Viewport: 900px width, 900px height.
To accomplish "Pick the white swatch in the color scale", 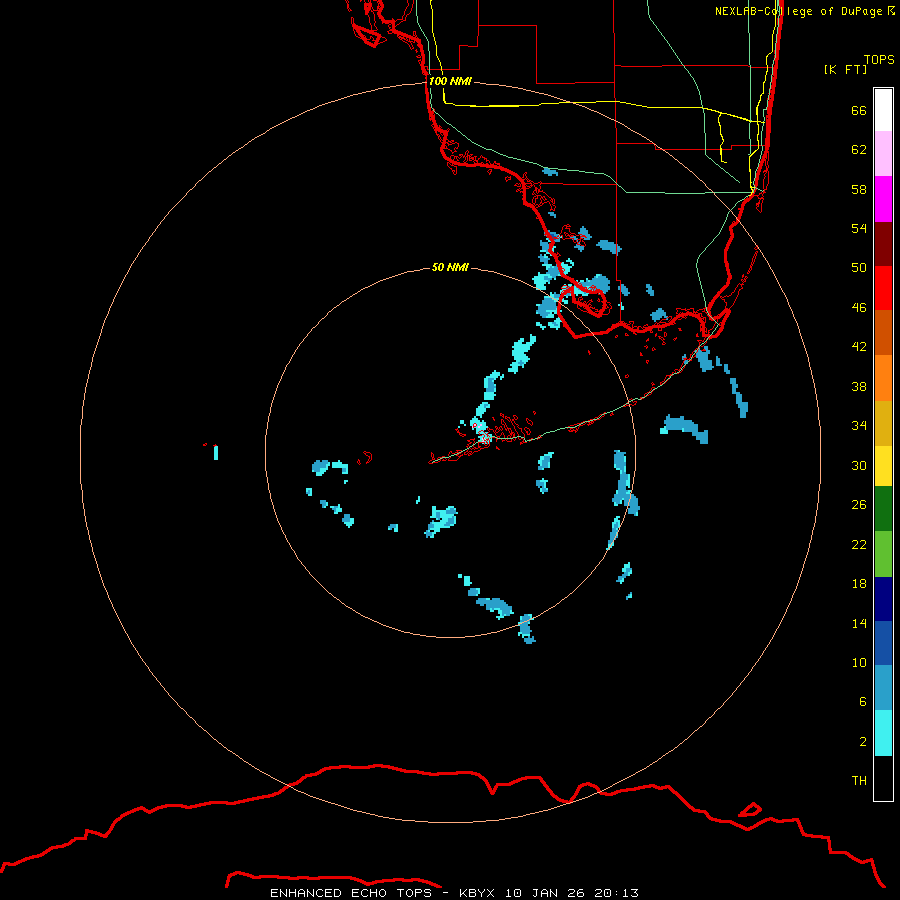I will [x=883, y=110].
